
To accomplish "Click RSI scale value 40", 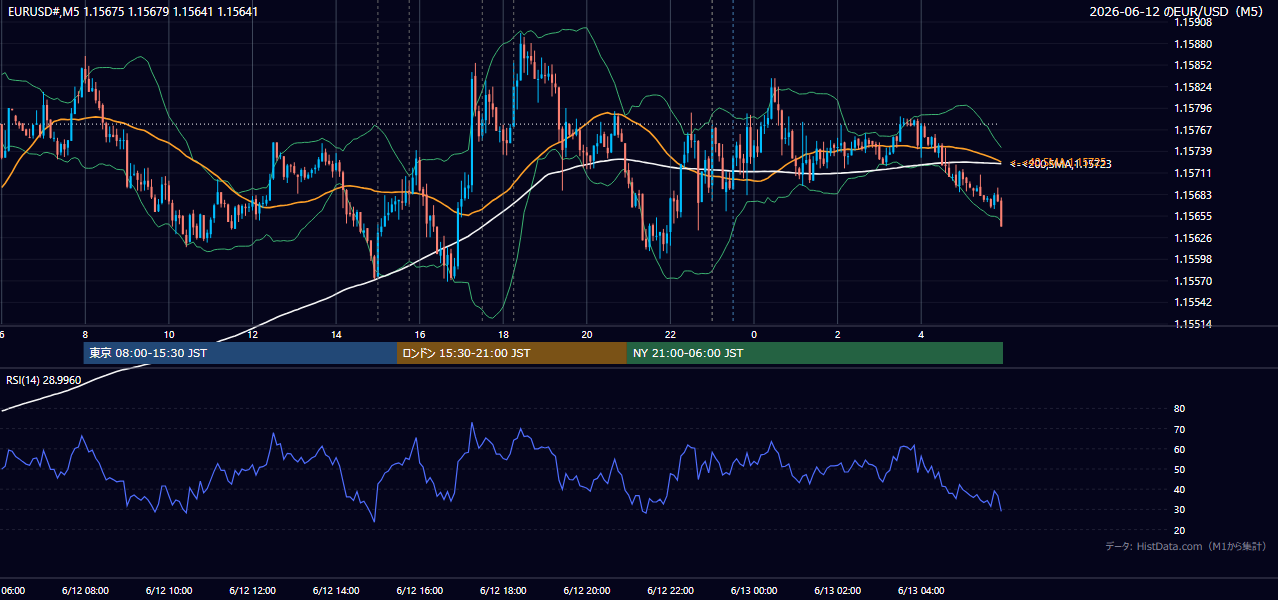I will (x=1179, y=489).
